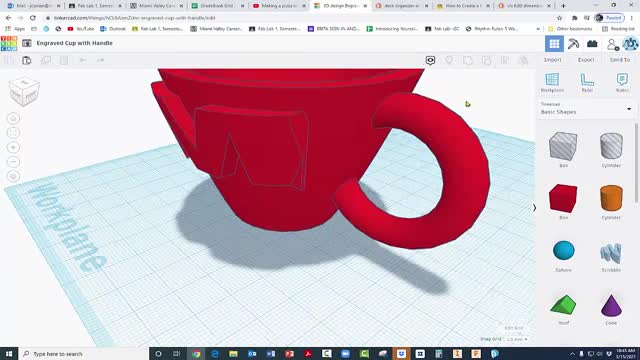Click the Import button
Viewport: 640px width, 360px height.
(553, 60)
